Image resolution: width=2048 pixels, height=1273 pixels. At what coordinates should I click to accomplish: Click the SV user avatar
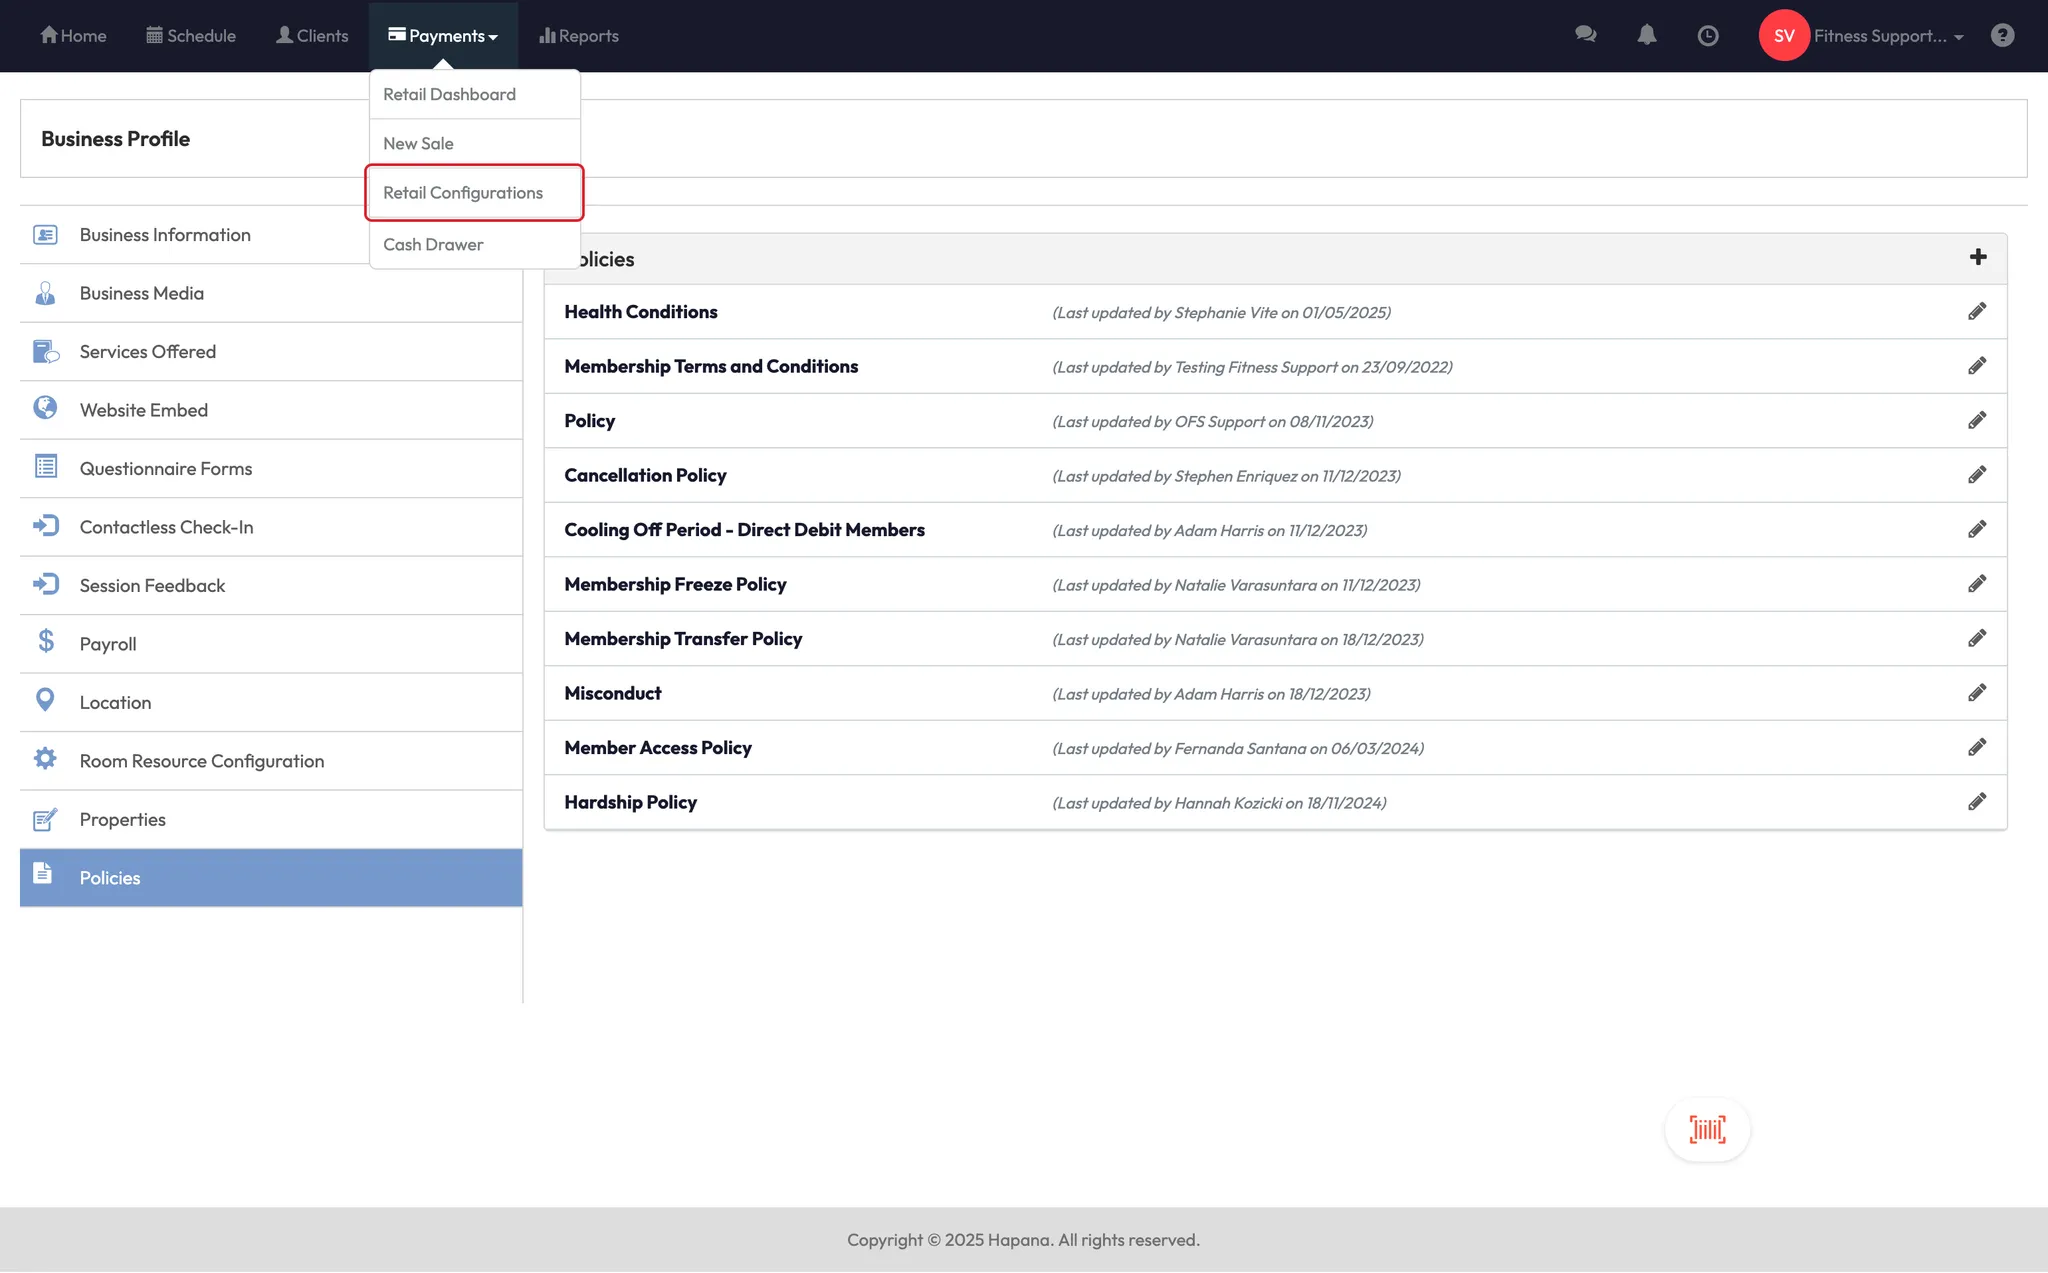(1784, 36)
